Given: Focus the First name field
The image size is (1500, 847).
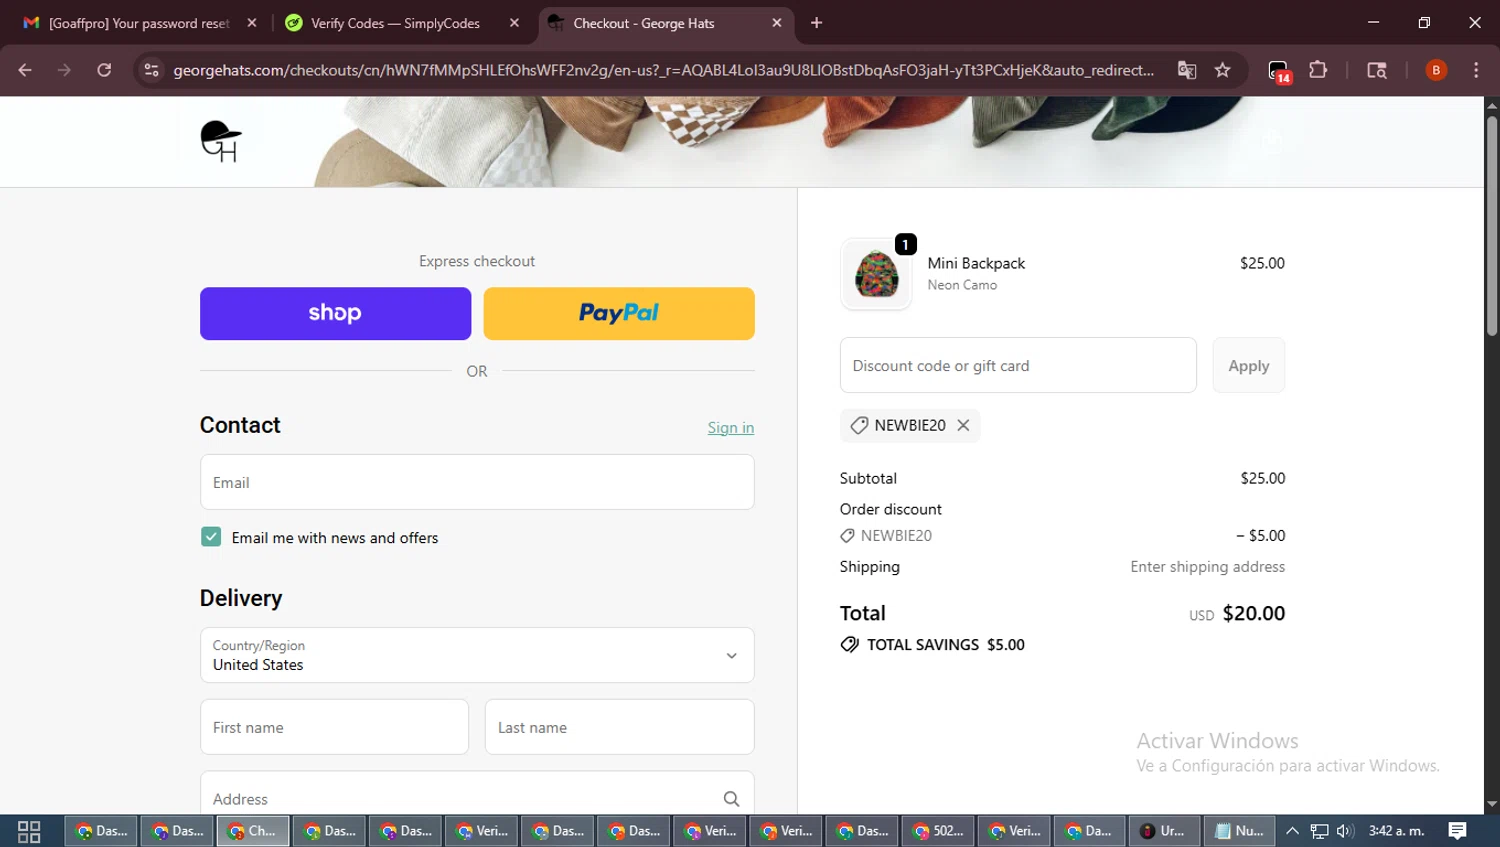Looking at the screenshot, I should pos(334,727).
